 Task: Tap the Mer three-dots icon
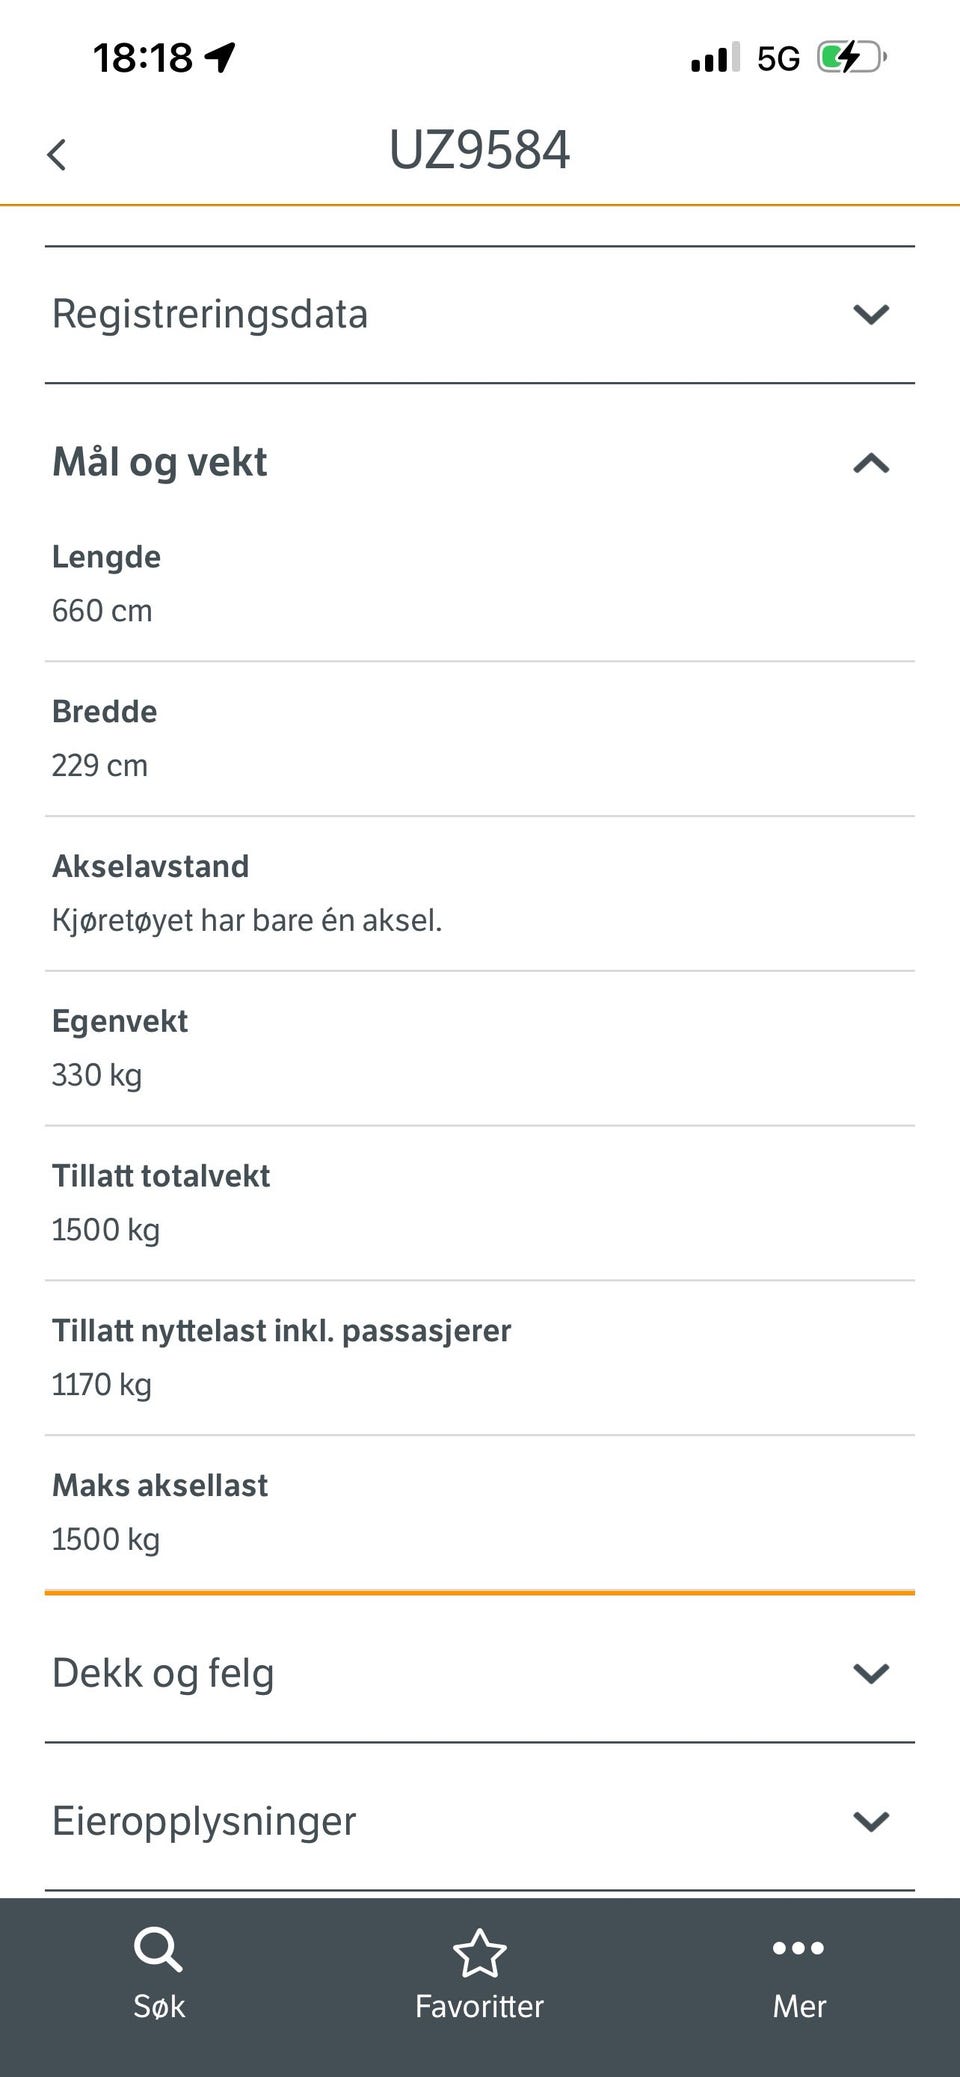(799, 1947)
